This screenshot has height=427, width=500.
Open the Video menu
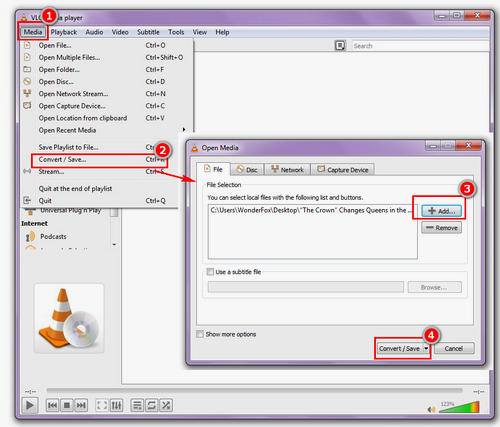point(120,32)
